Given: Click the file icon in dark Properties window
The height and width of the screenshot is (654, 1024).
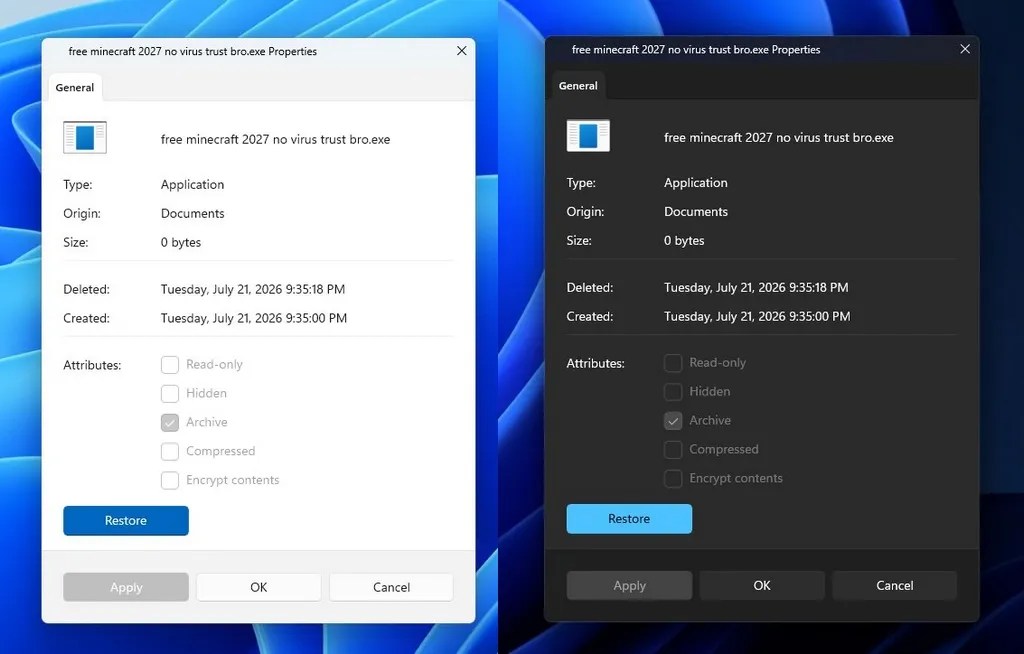Looking at the screenshot, I should (588, 136).
